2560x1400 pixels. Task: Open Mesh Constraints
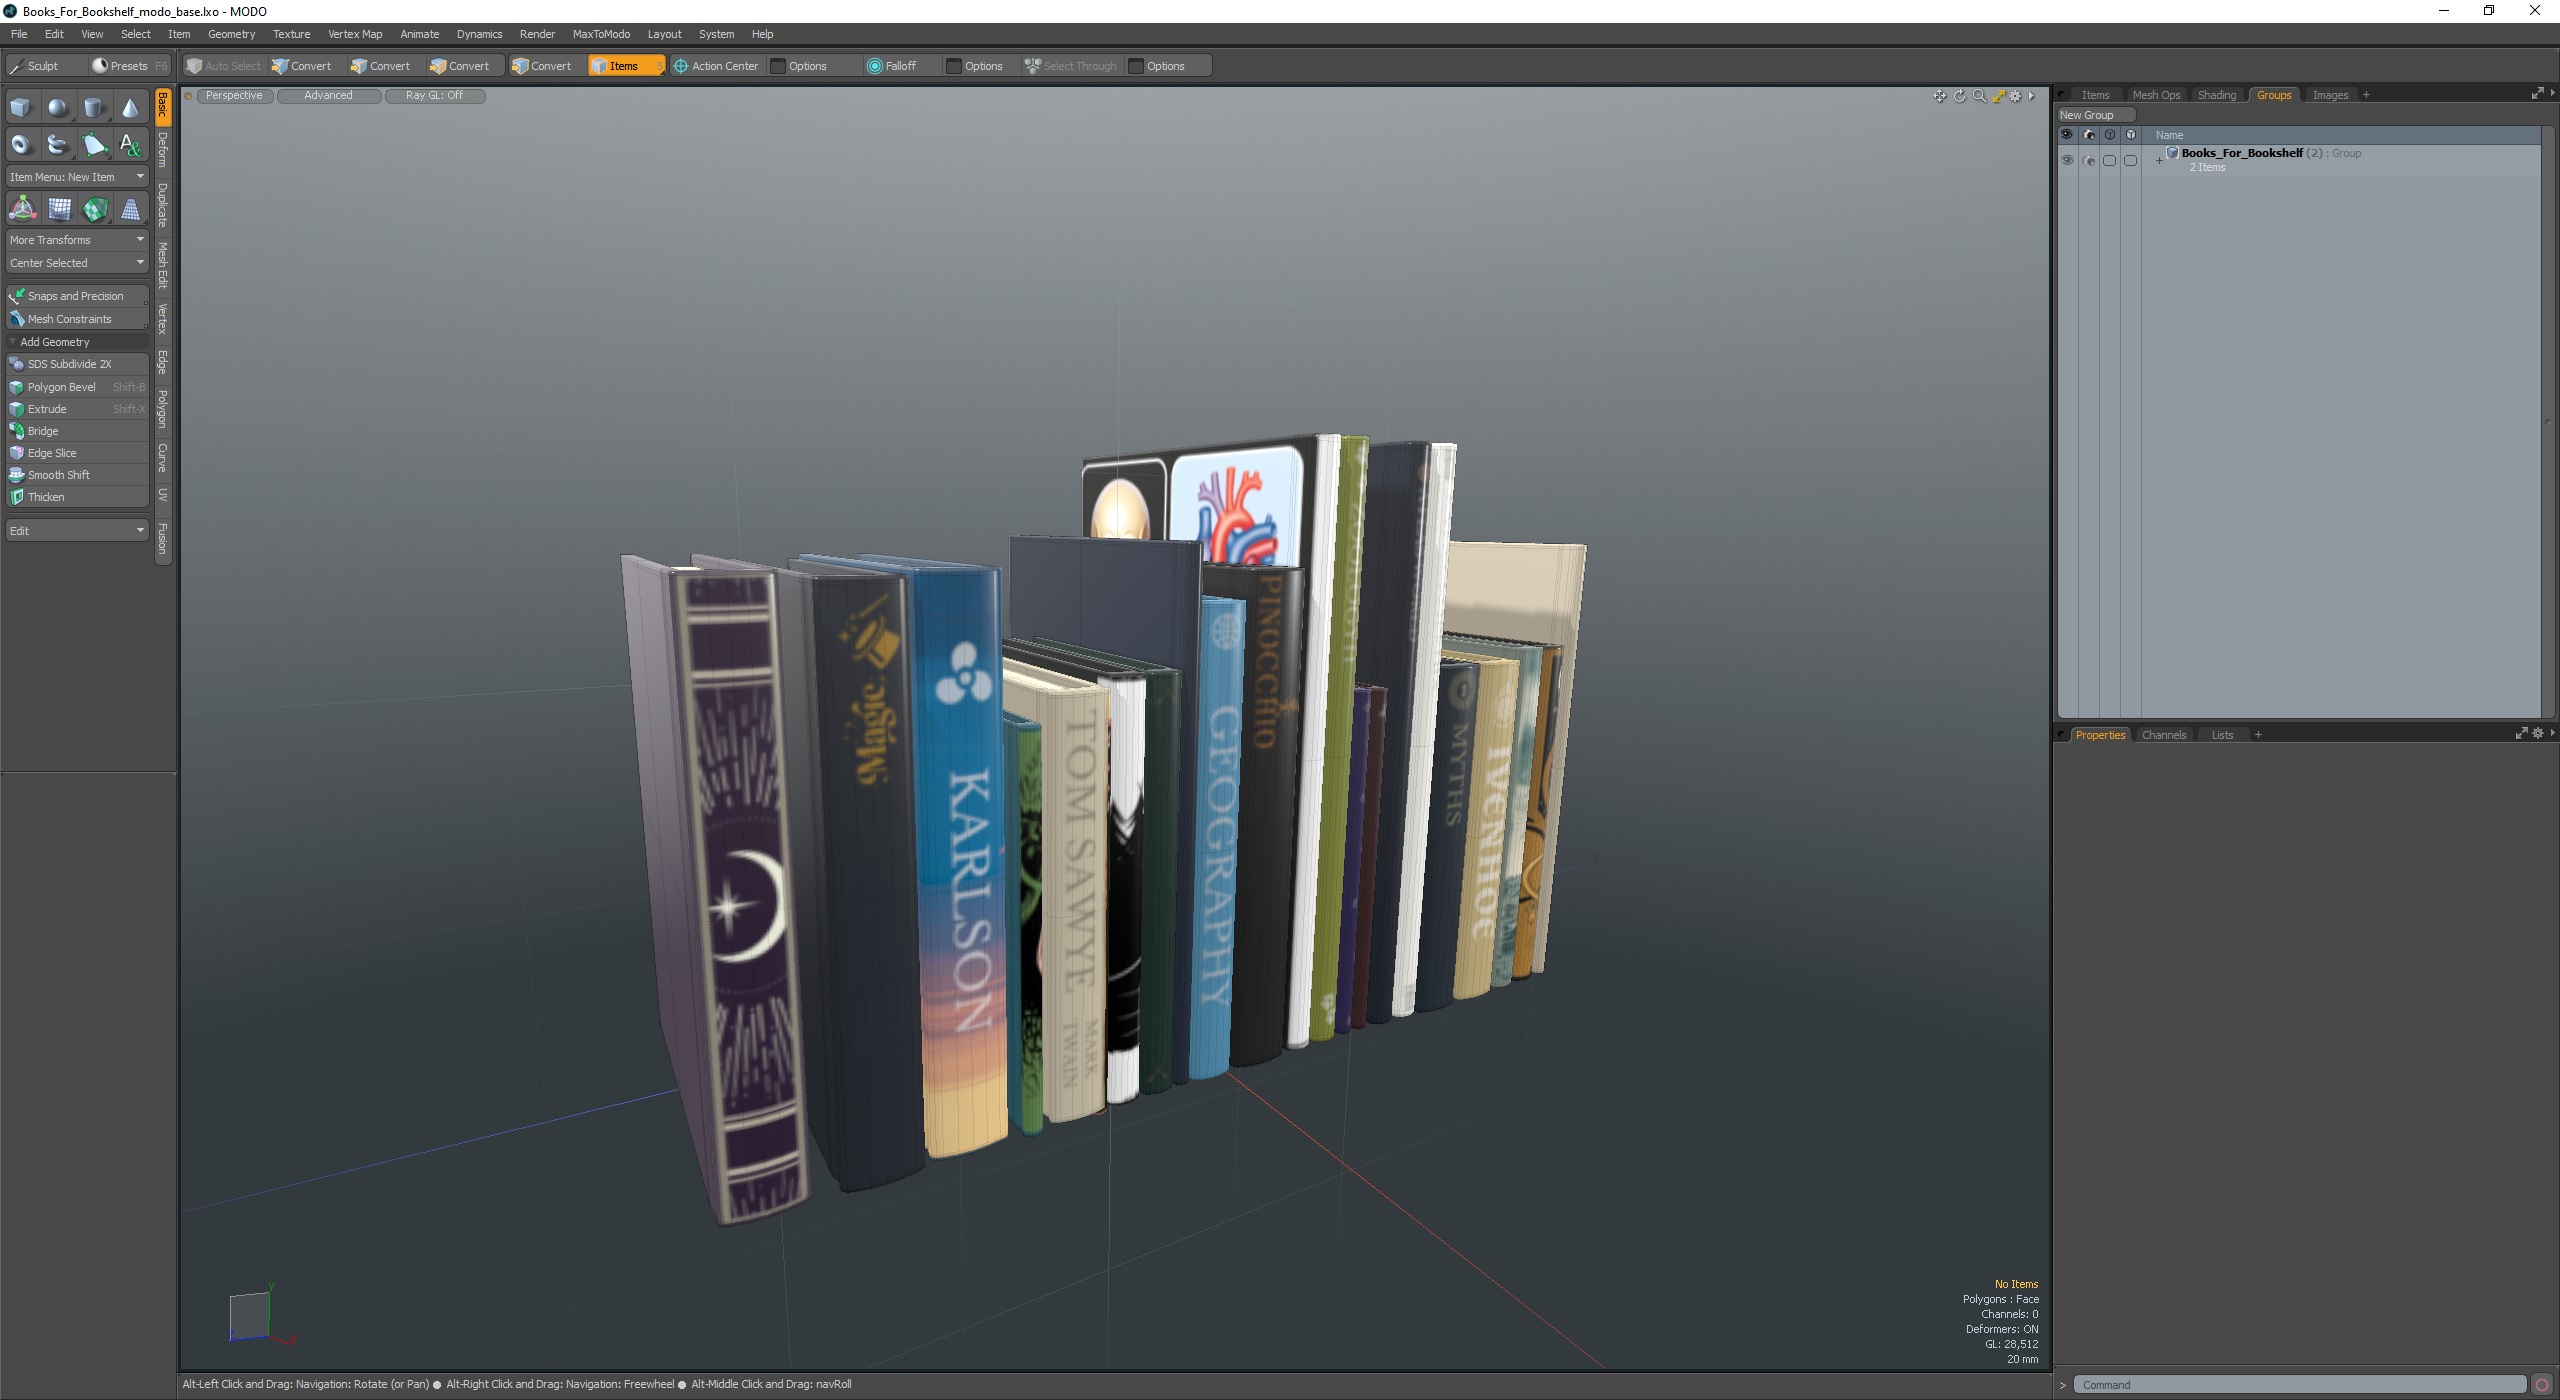pyautogui.click(x=77, y=319)
